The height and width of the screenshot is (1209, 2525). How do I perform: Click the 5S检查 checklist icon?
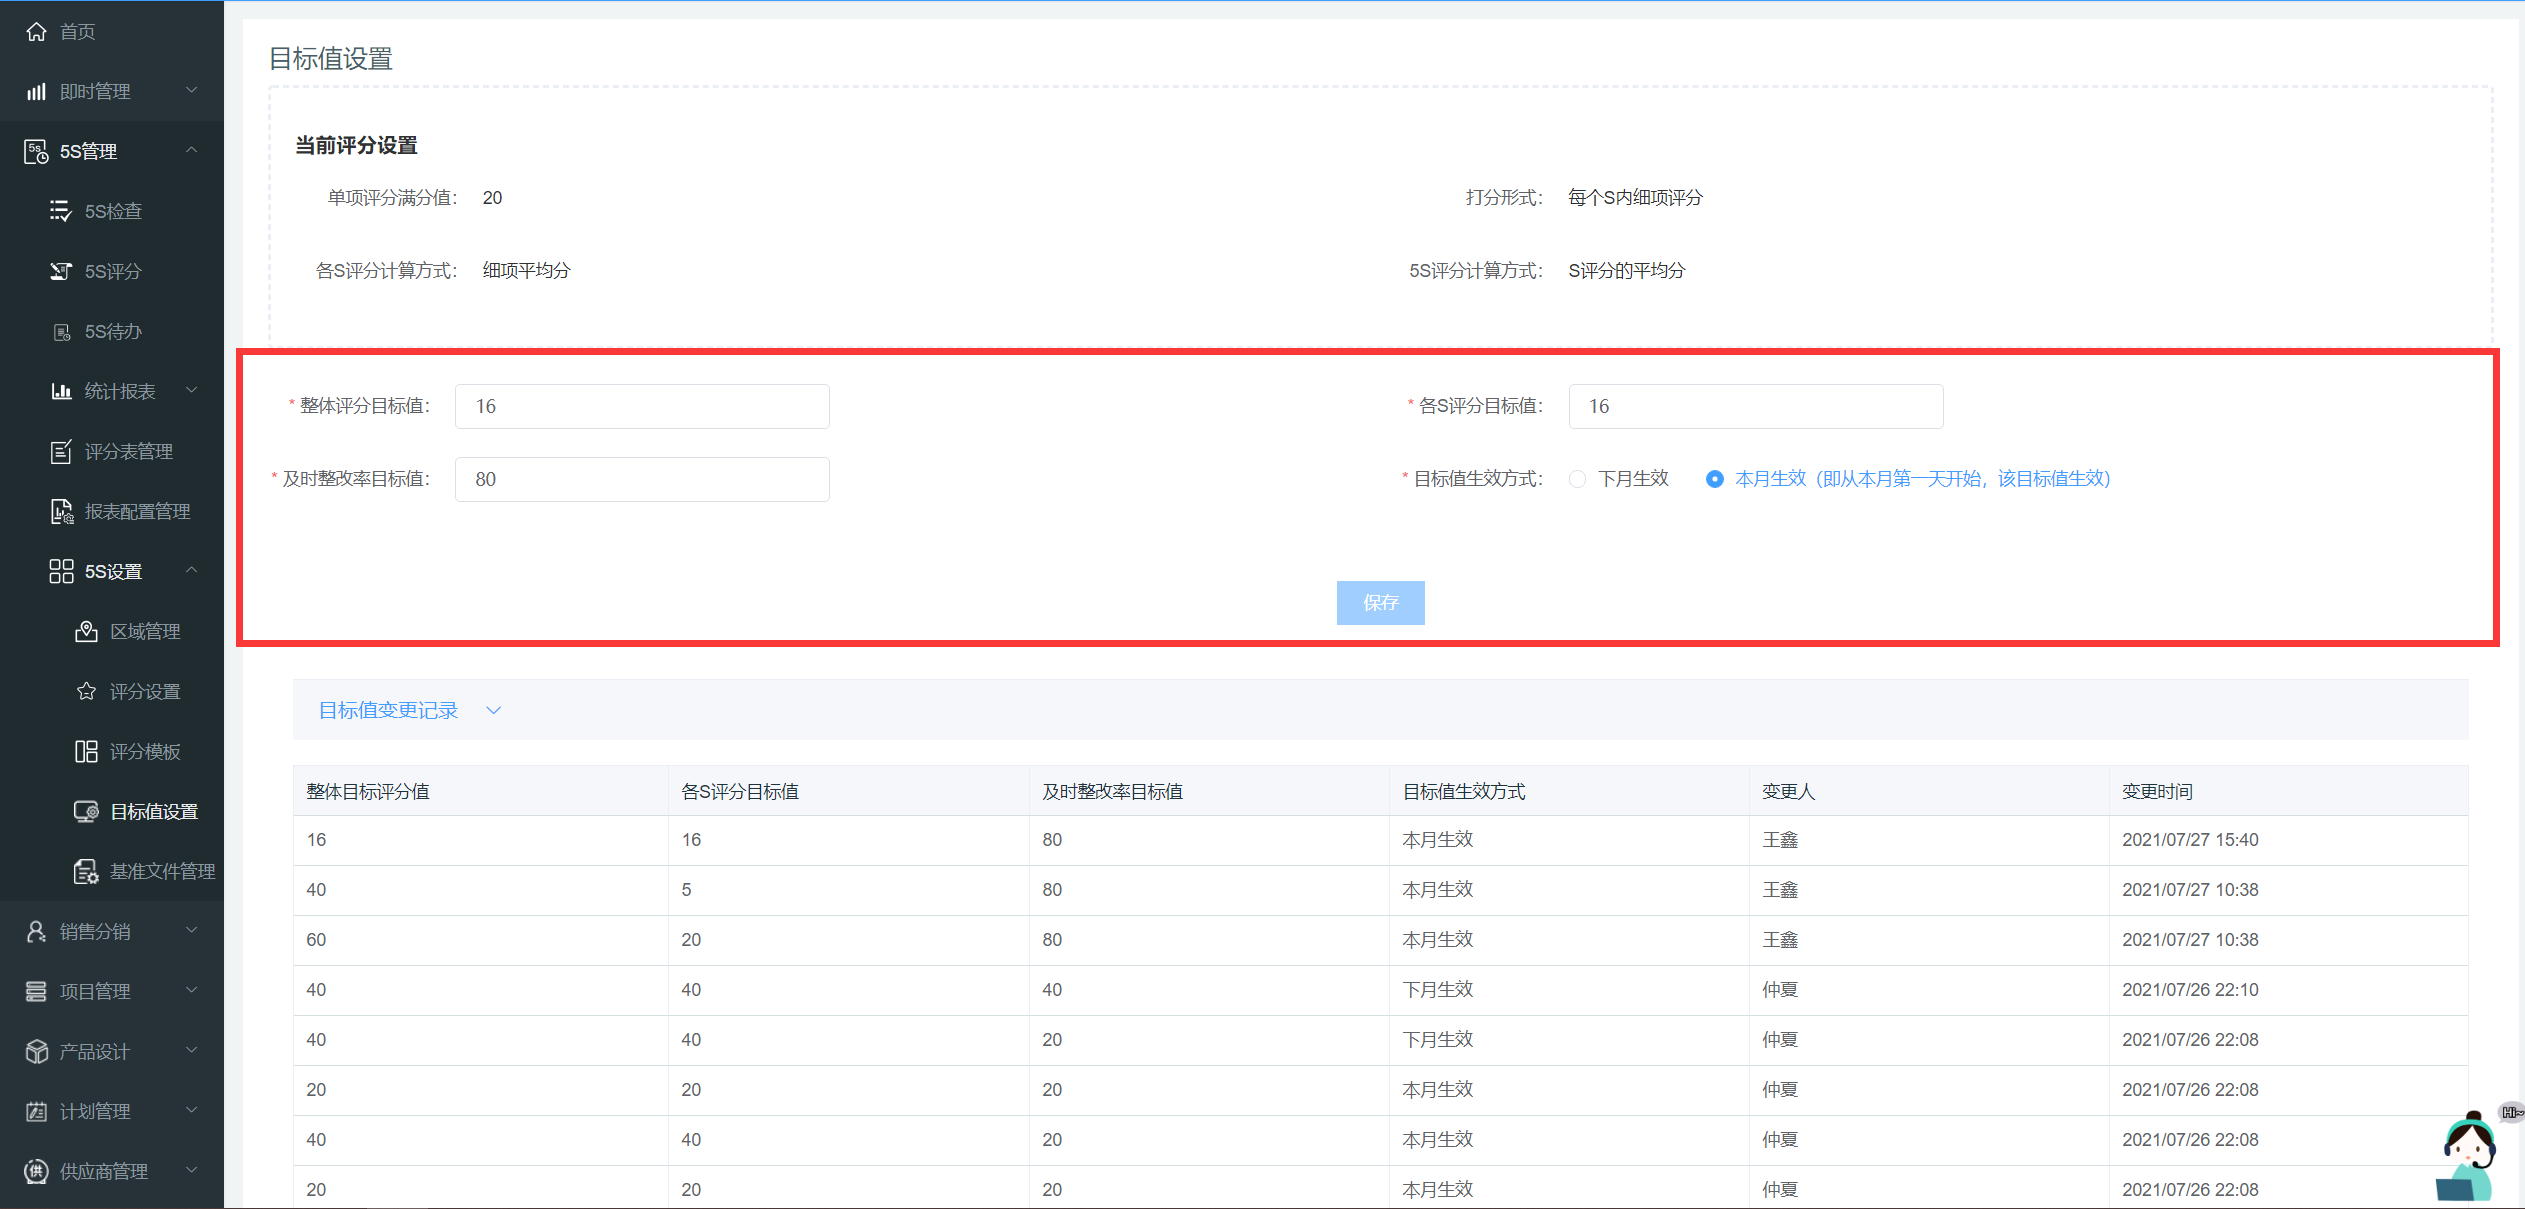[61, 211]
